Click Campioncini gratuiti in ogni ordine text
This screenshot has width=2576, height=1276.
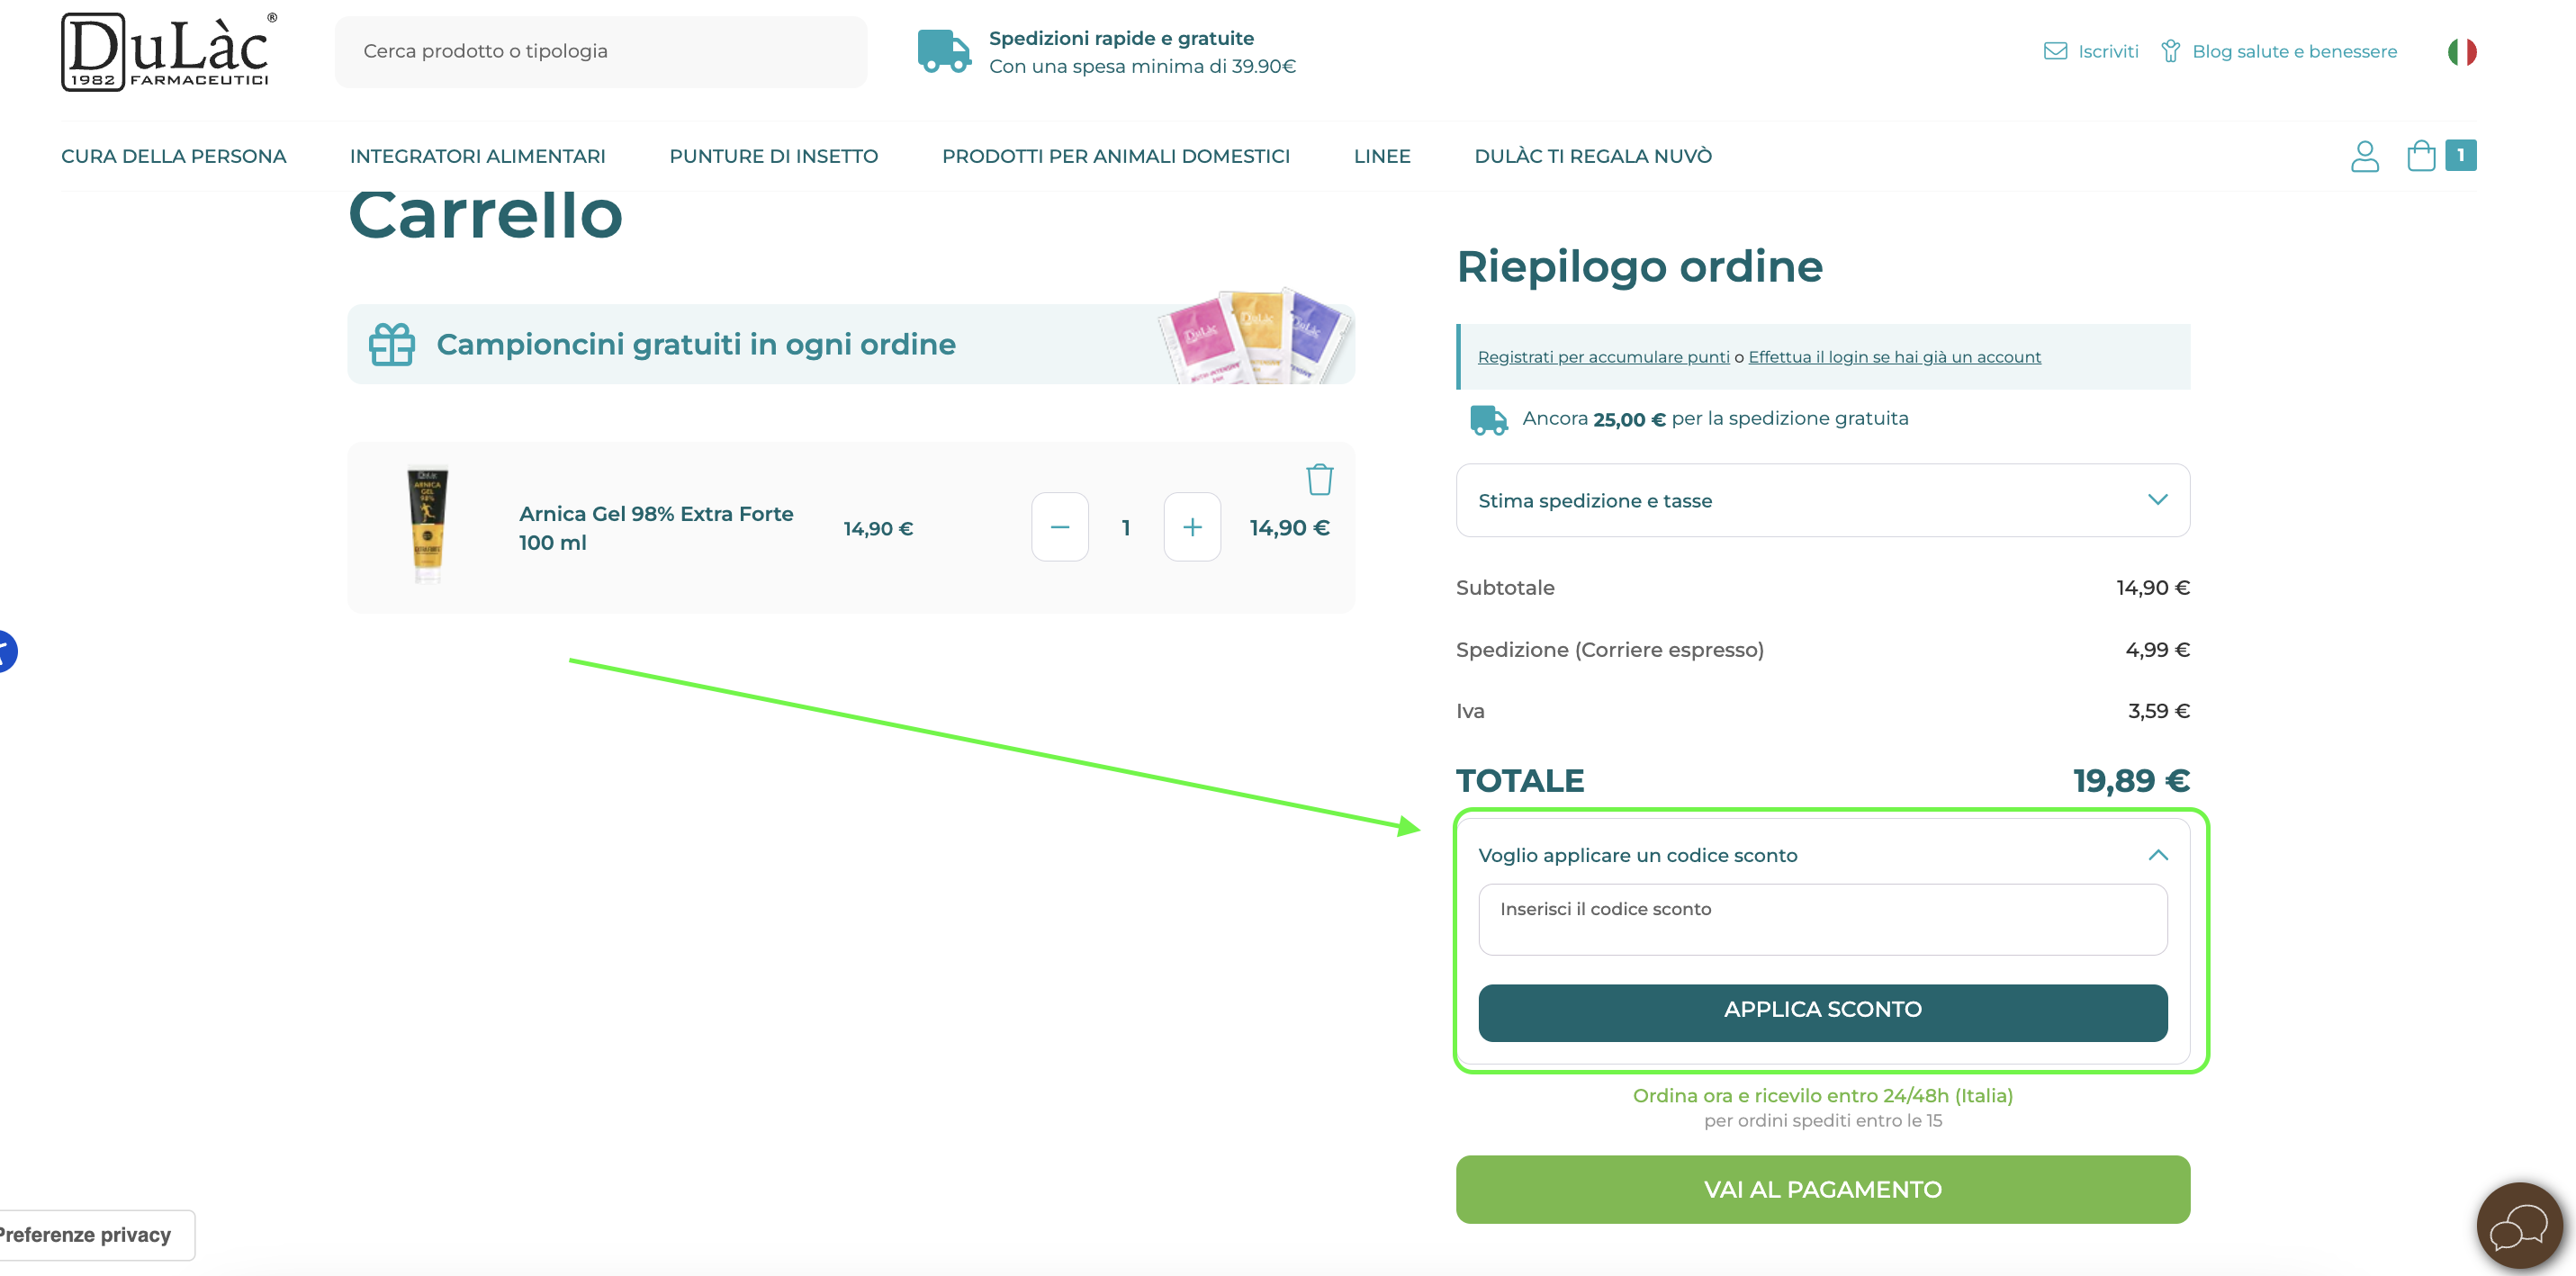pos(696,344)
